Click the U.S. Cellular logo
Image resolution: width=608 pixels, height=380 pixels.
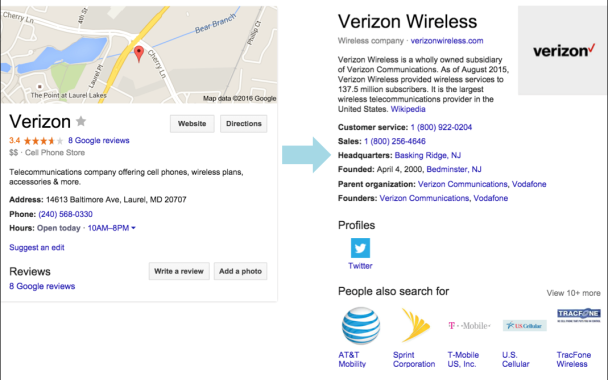click(x=524, y=326)
